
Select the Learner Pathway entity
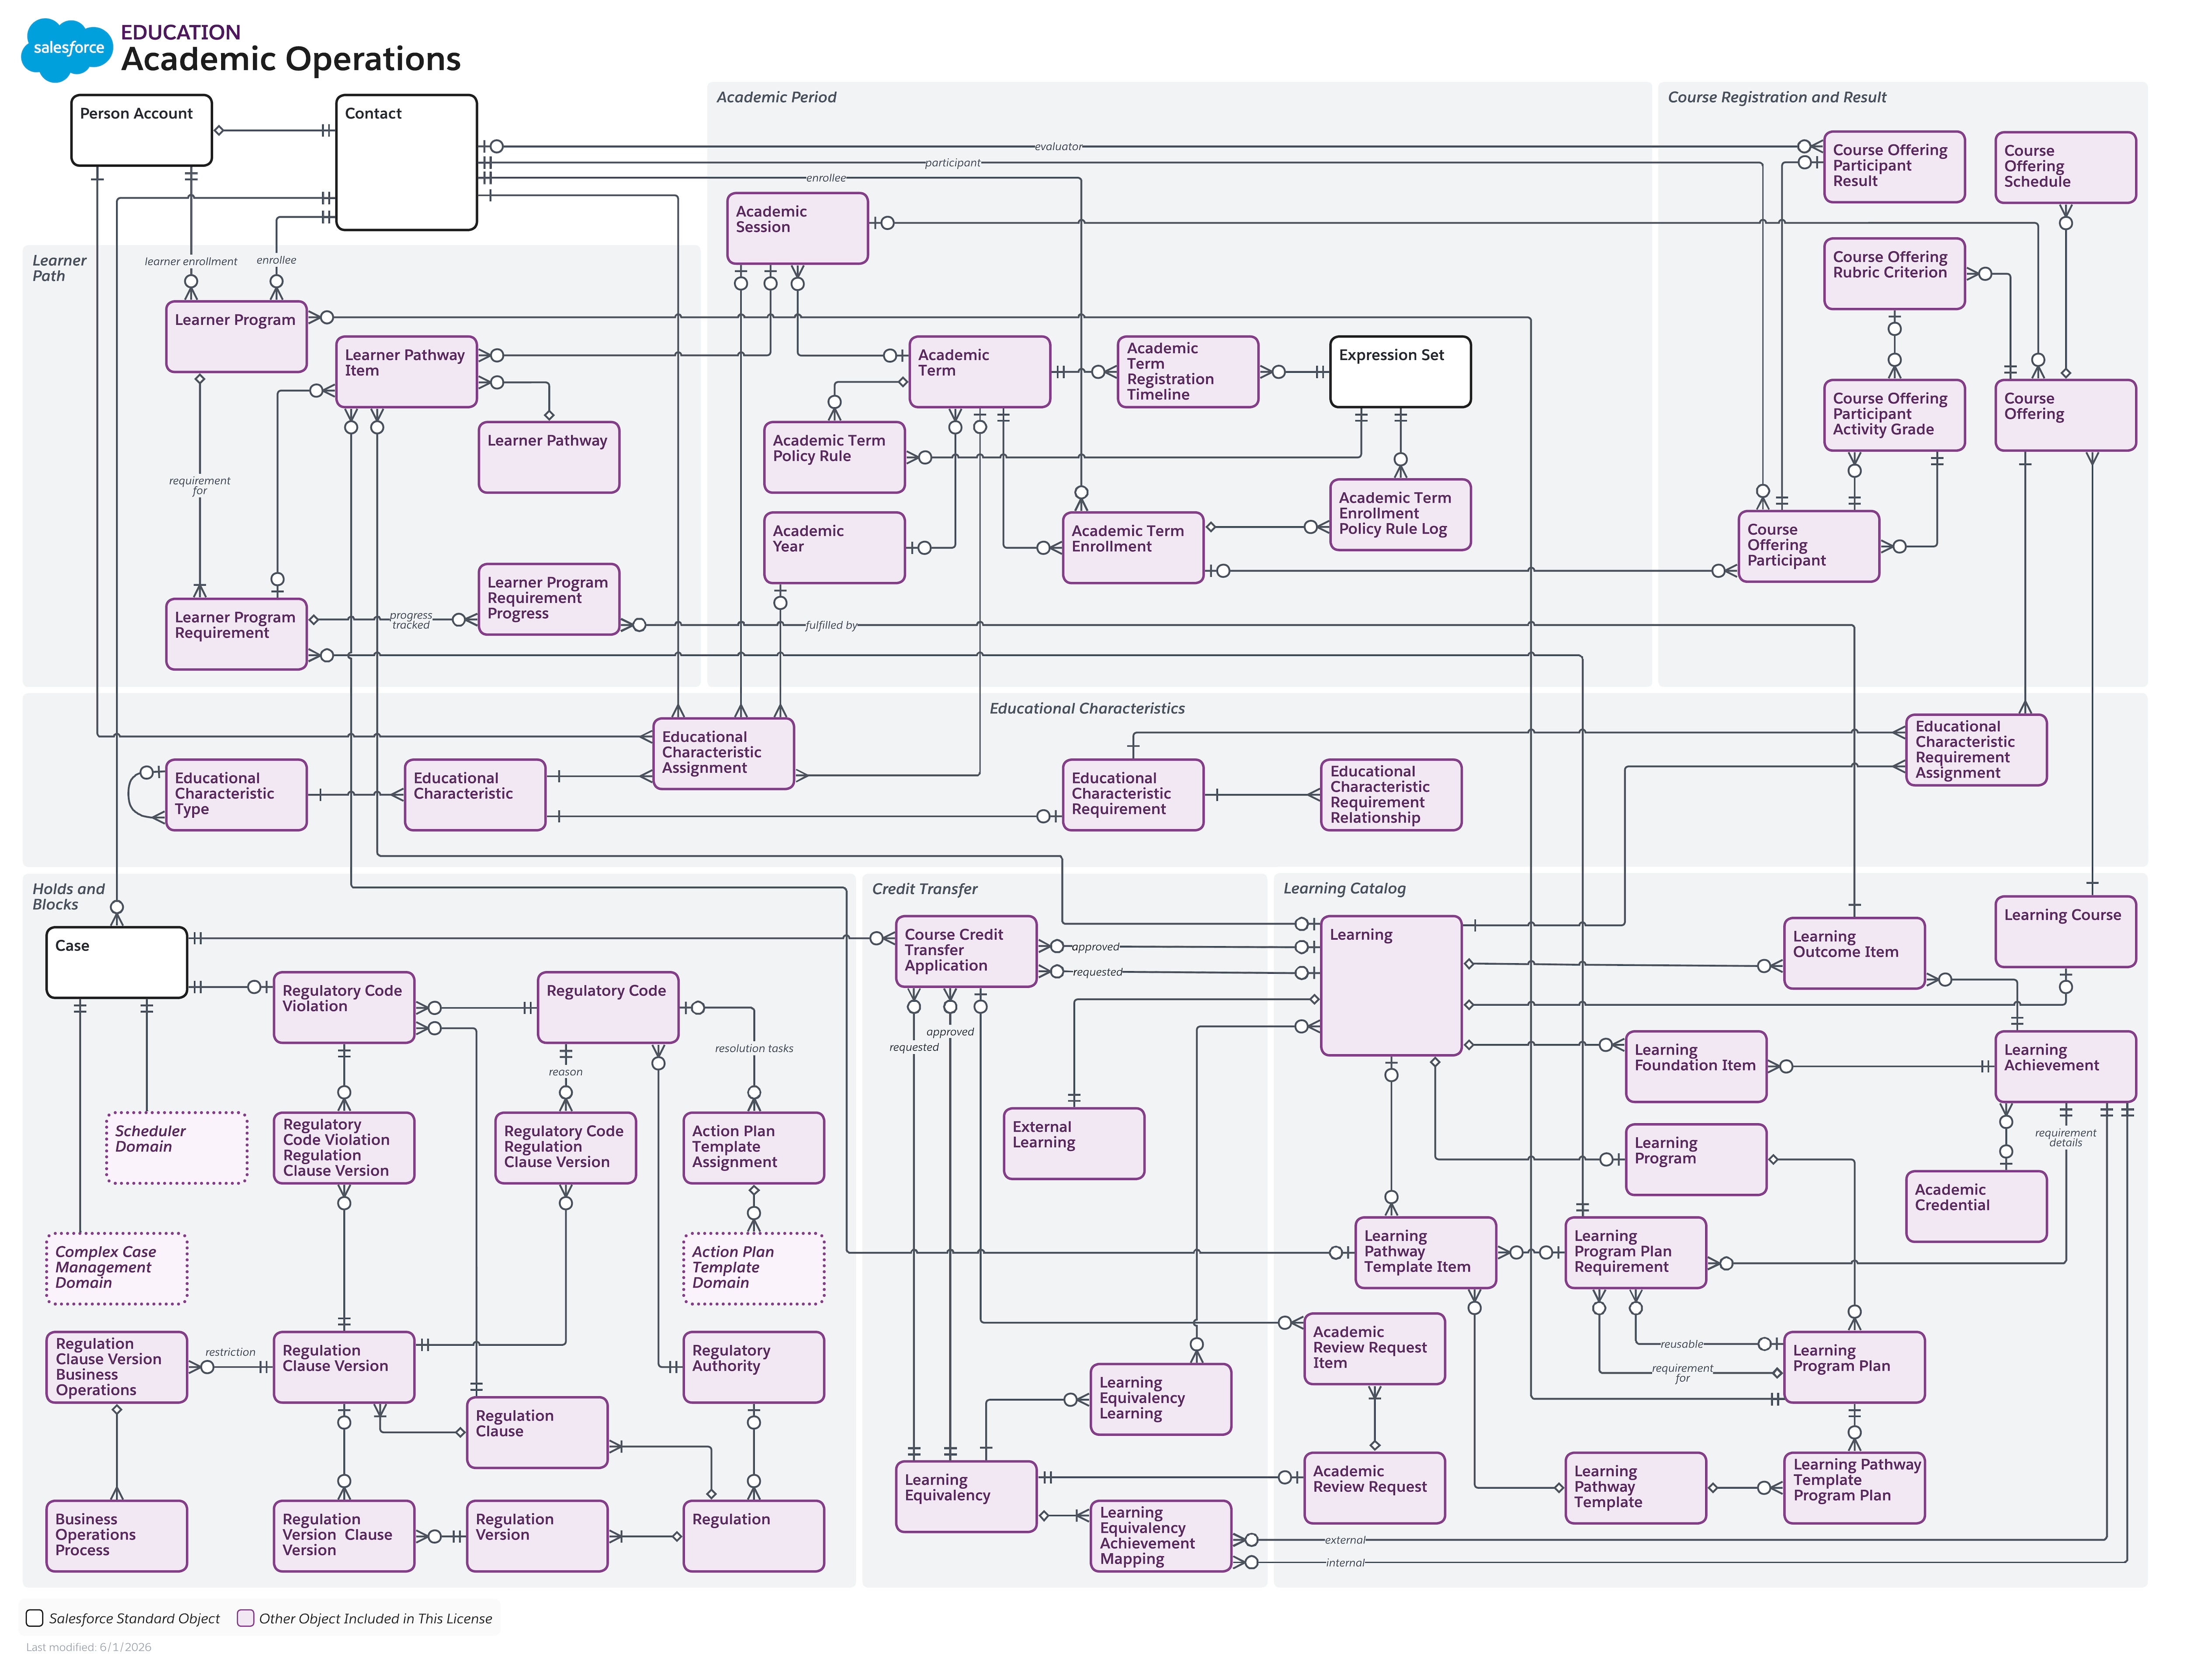pyautogui.click(x=549, y=457)
